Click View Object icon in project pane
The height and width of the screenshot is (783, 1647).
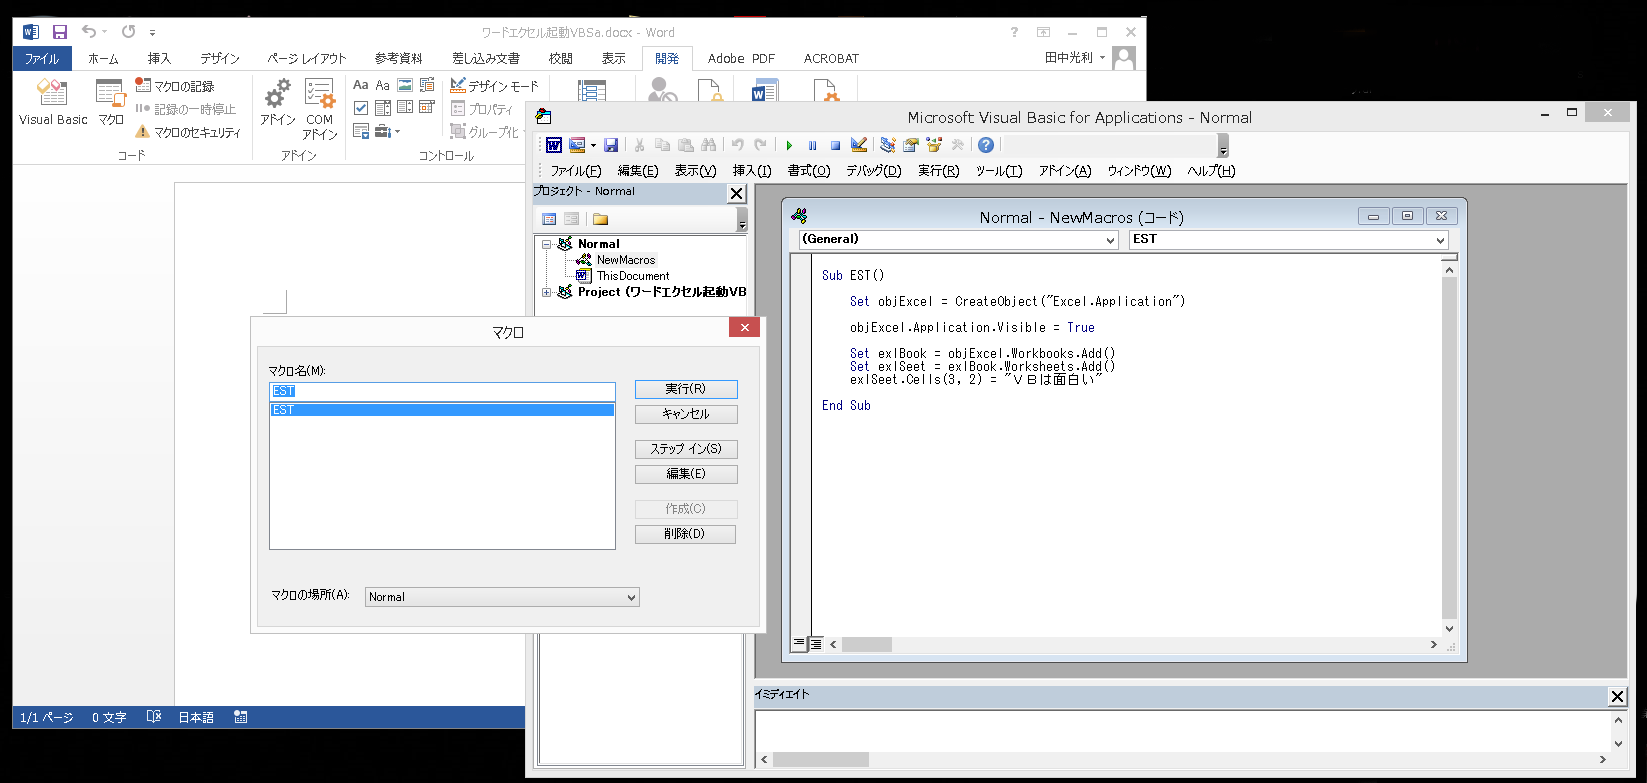tap(571, 219)
